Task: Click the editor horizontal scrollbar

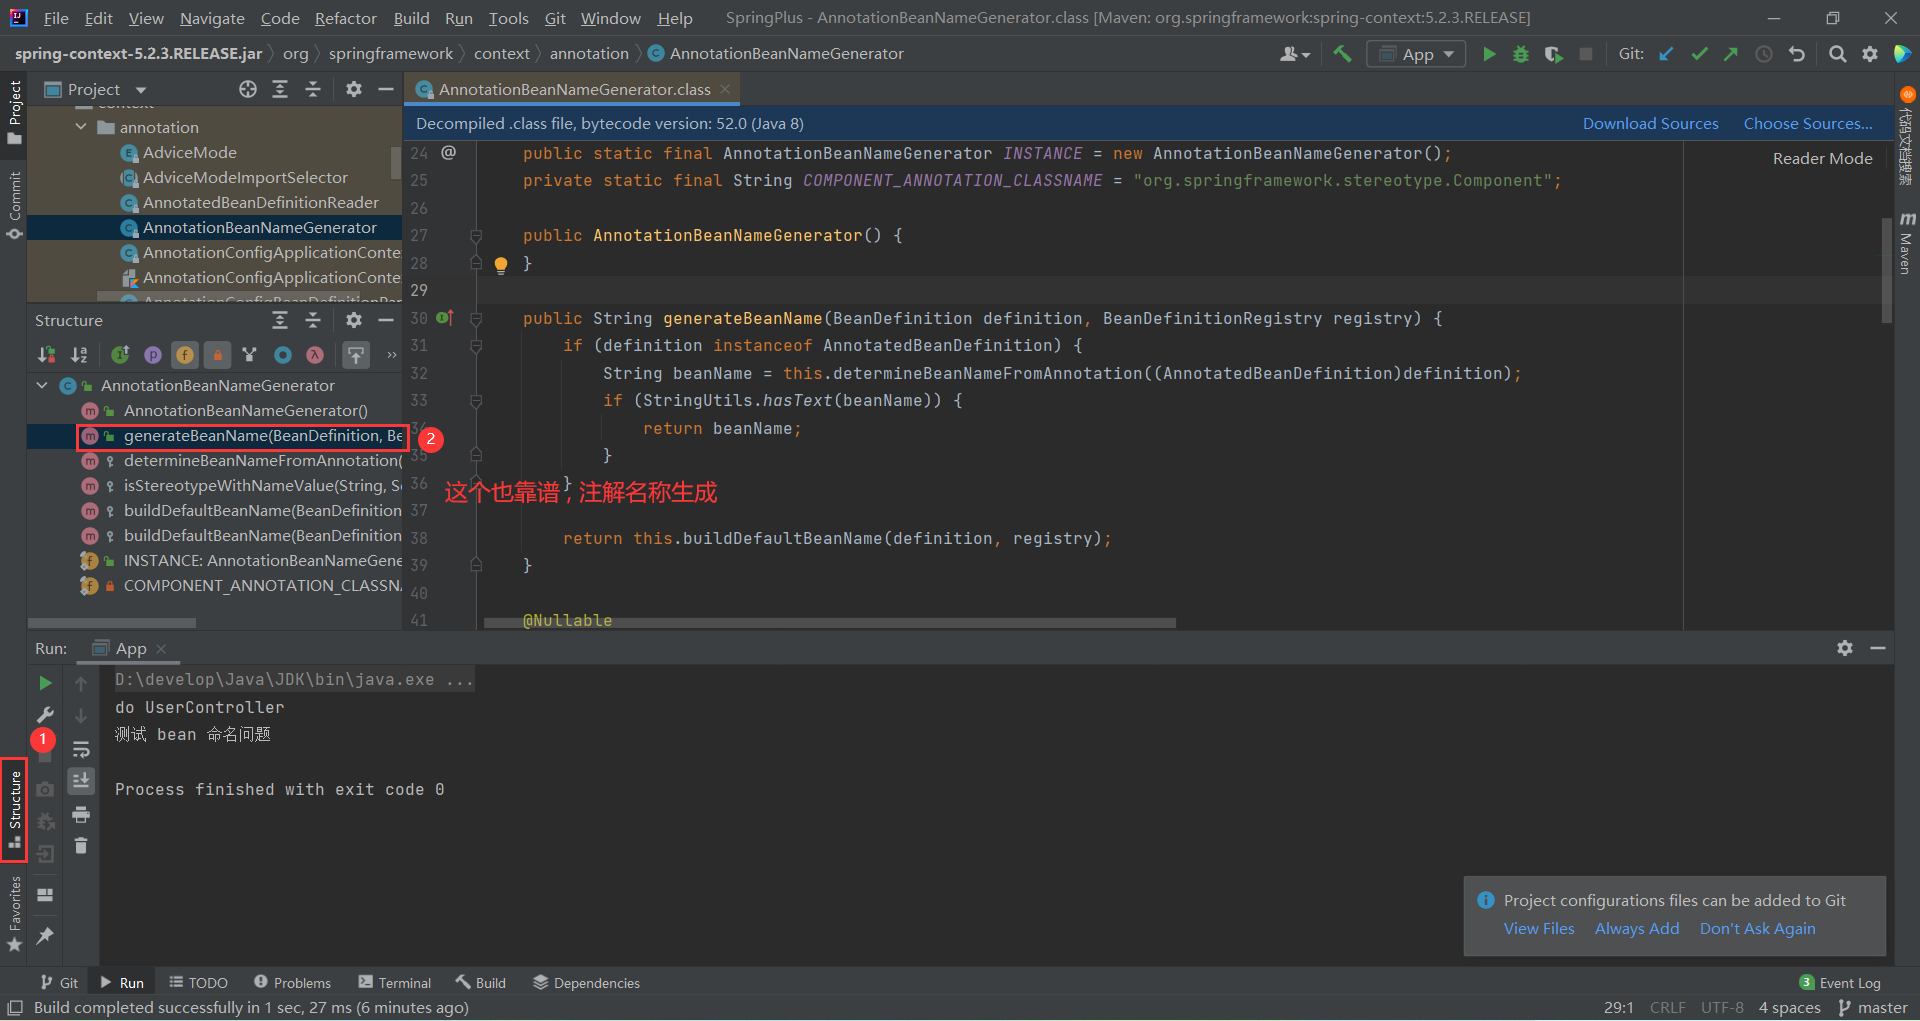Action: pyautogui.click(x=829, y=622)
